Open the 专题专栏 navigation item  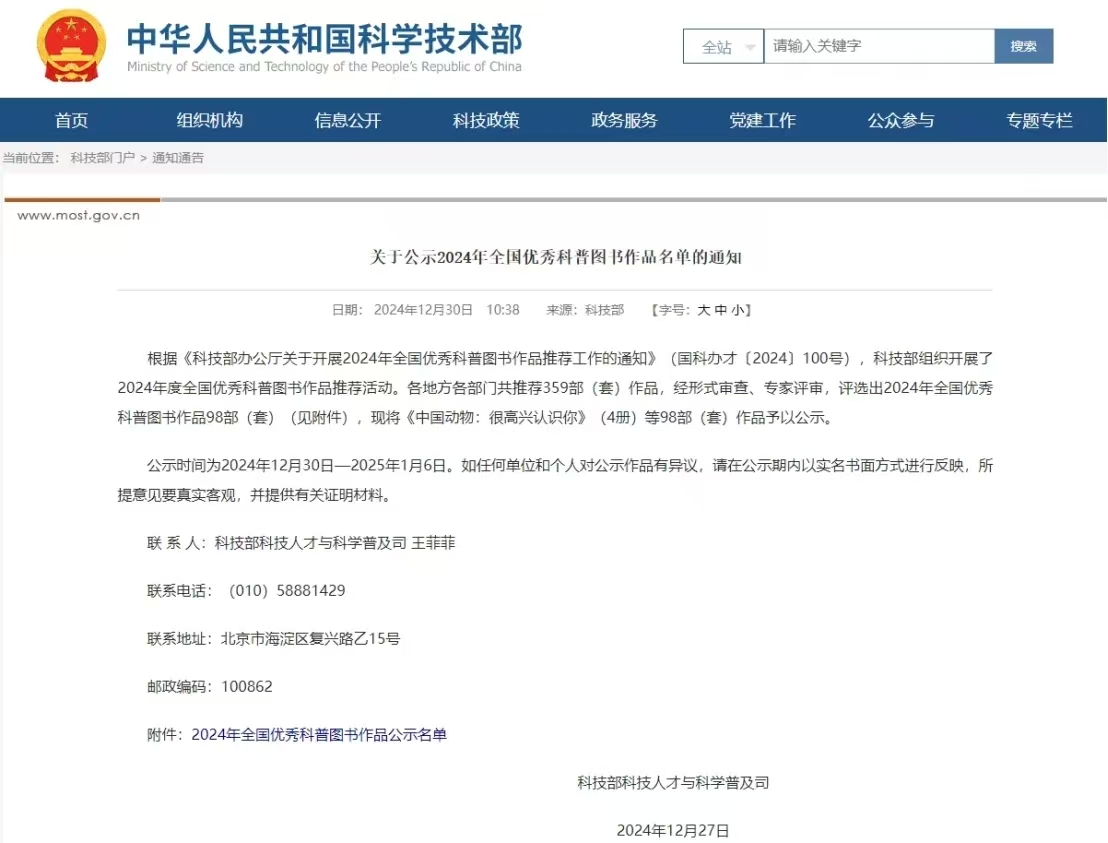(1039, 121)
